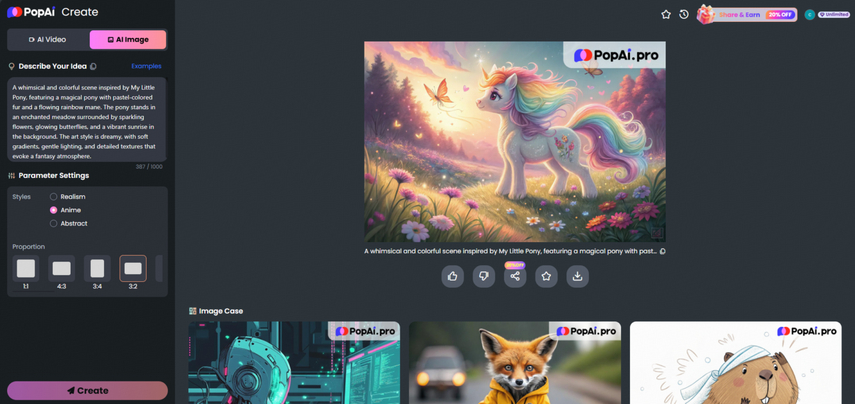This screenshot has height=404, width=855.
Task: Choose the 4:3 proportion option
Action: pyautogui.click(x=62, y=269)
